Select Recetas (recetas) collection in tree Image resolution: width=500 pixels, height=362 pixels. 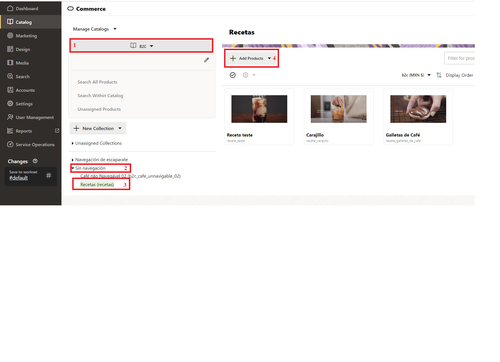[x=97, y=184]
